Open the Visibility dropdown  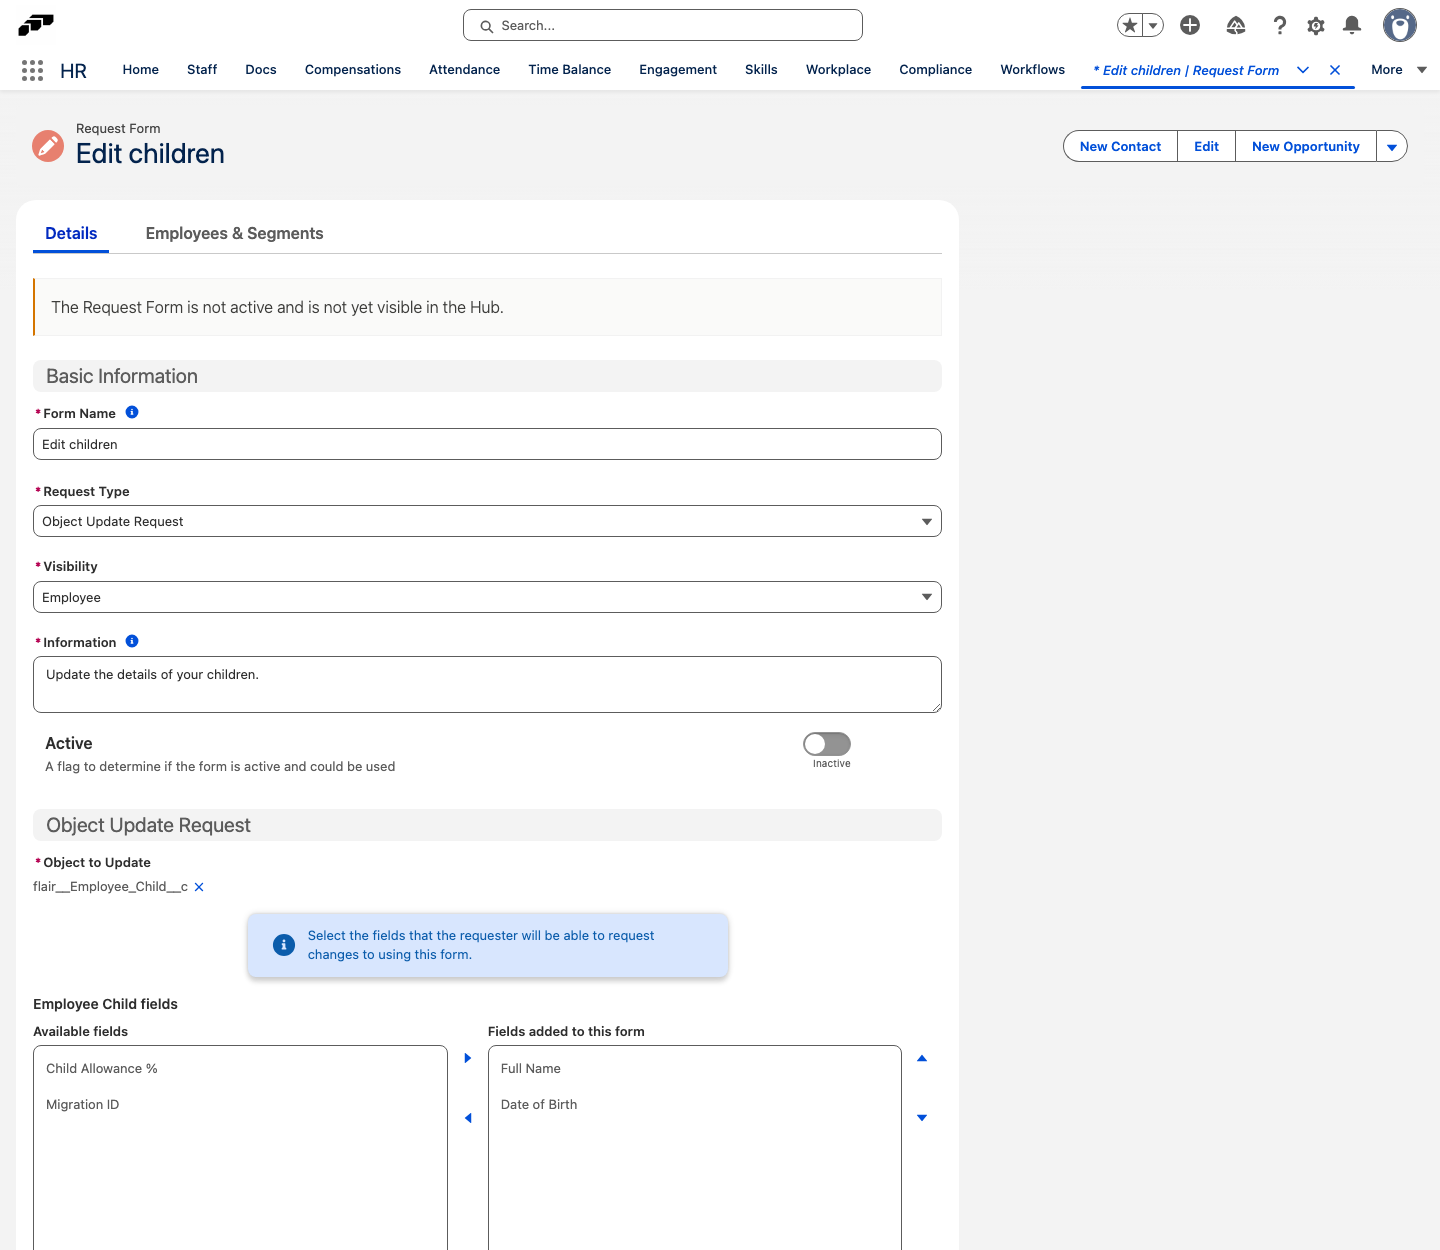(x=487, y=597)
